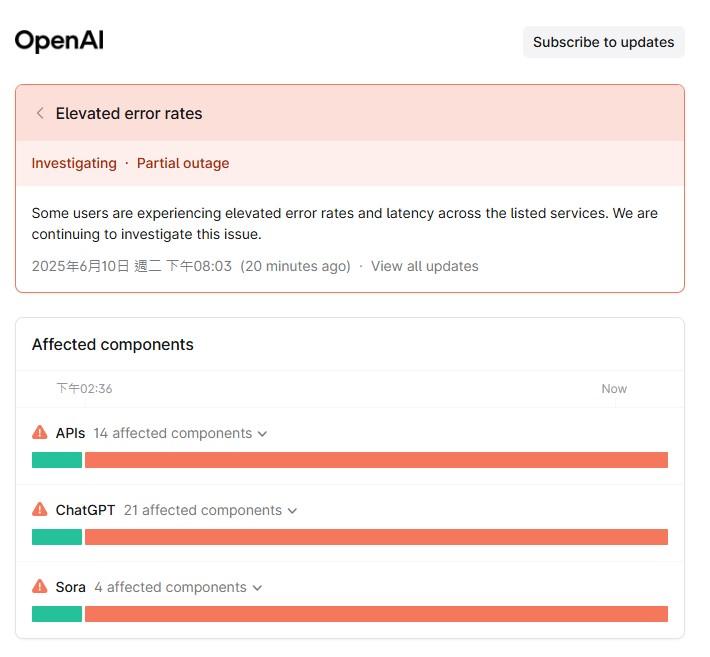710x657 pixels.
Task: Open the View all updates link
Action: [424, 266]
